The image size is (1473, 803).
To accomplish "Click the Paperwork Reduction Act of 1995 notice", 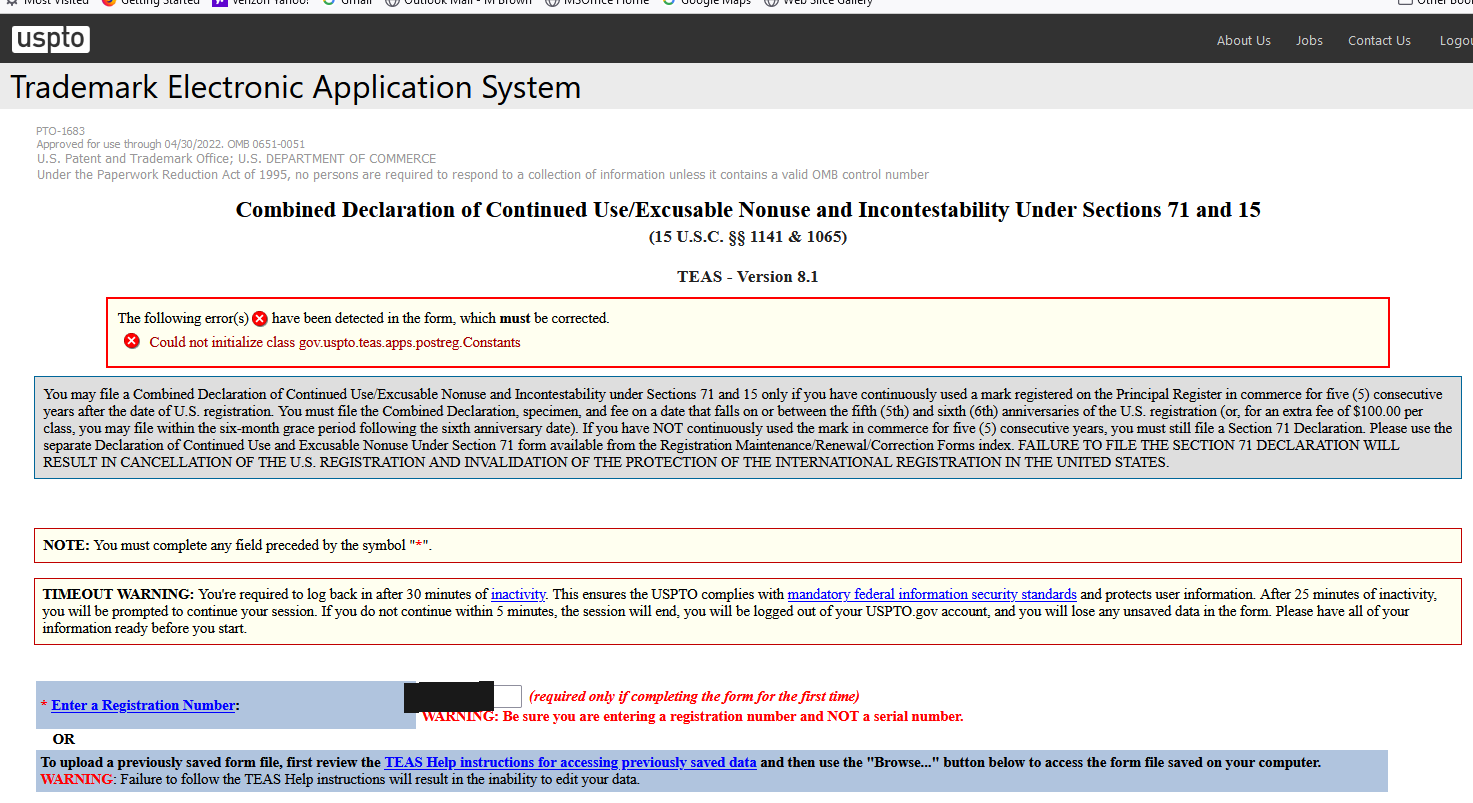I will coord(483,175).
